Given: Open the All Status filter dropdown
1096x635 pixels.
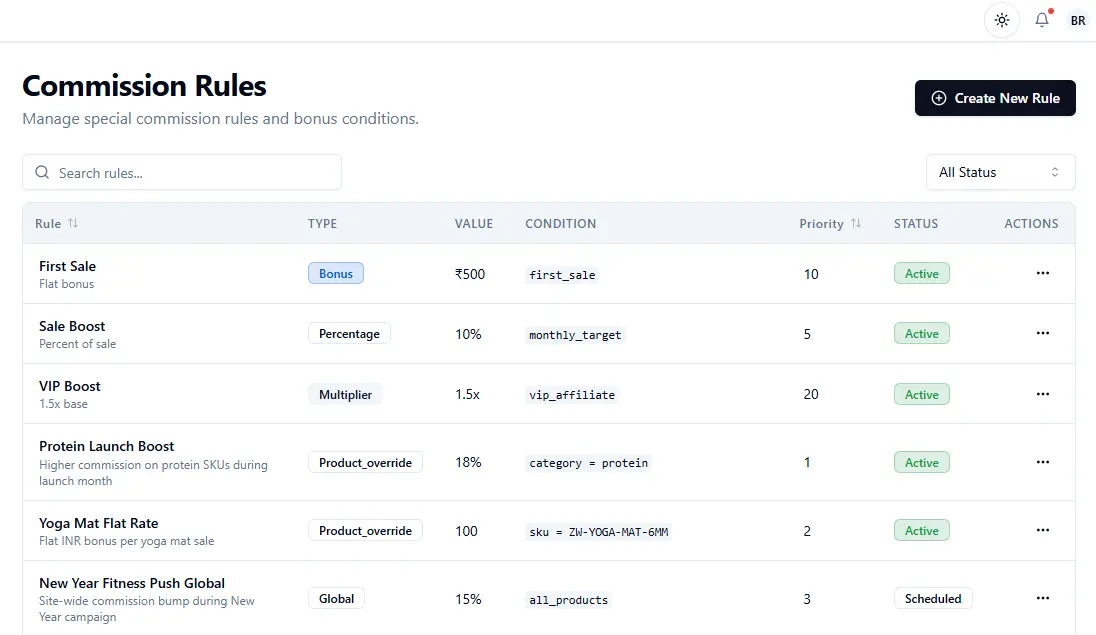Looking at the screenshot, I should 1000,172.
